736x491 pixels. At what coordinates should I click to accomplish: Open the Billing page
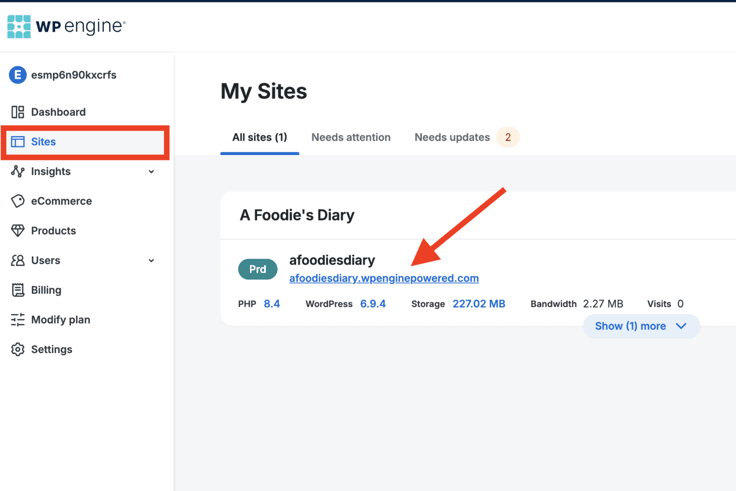point(46,290)
